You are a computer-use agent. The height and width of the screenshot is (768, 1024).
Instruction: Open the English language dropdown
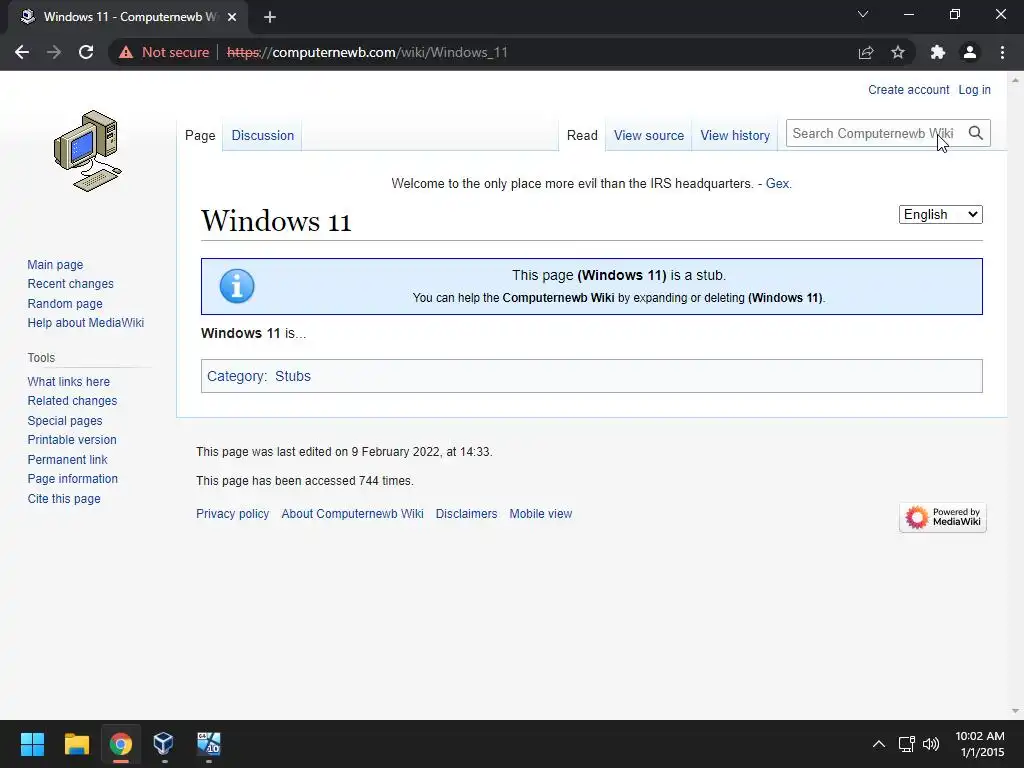(940, 214)
